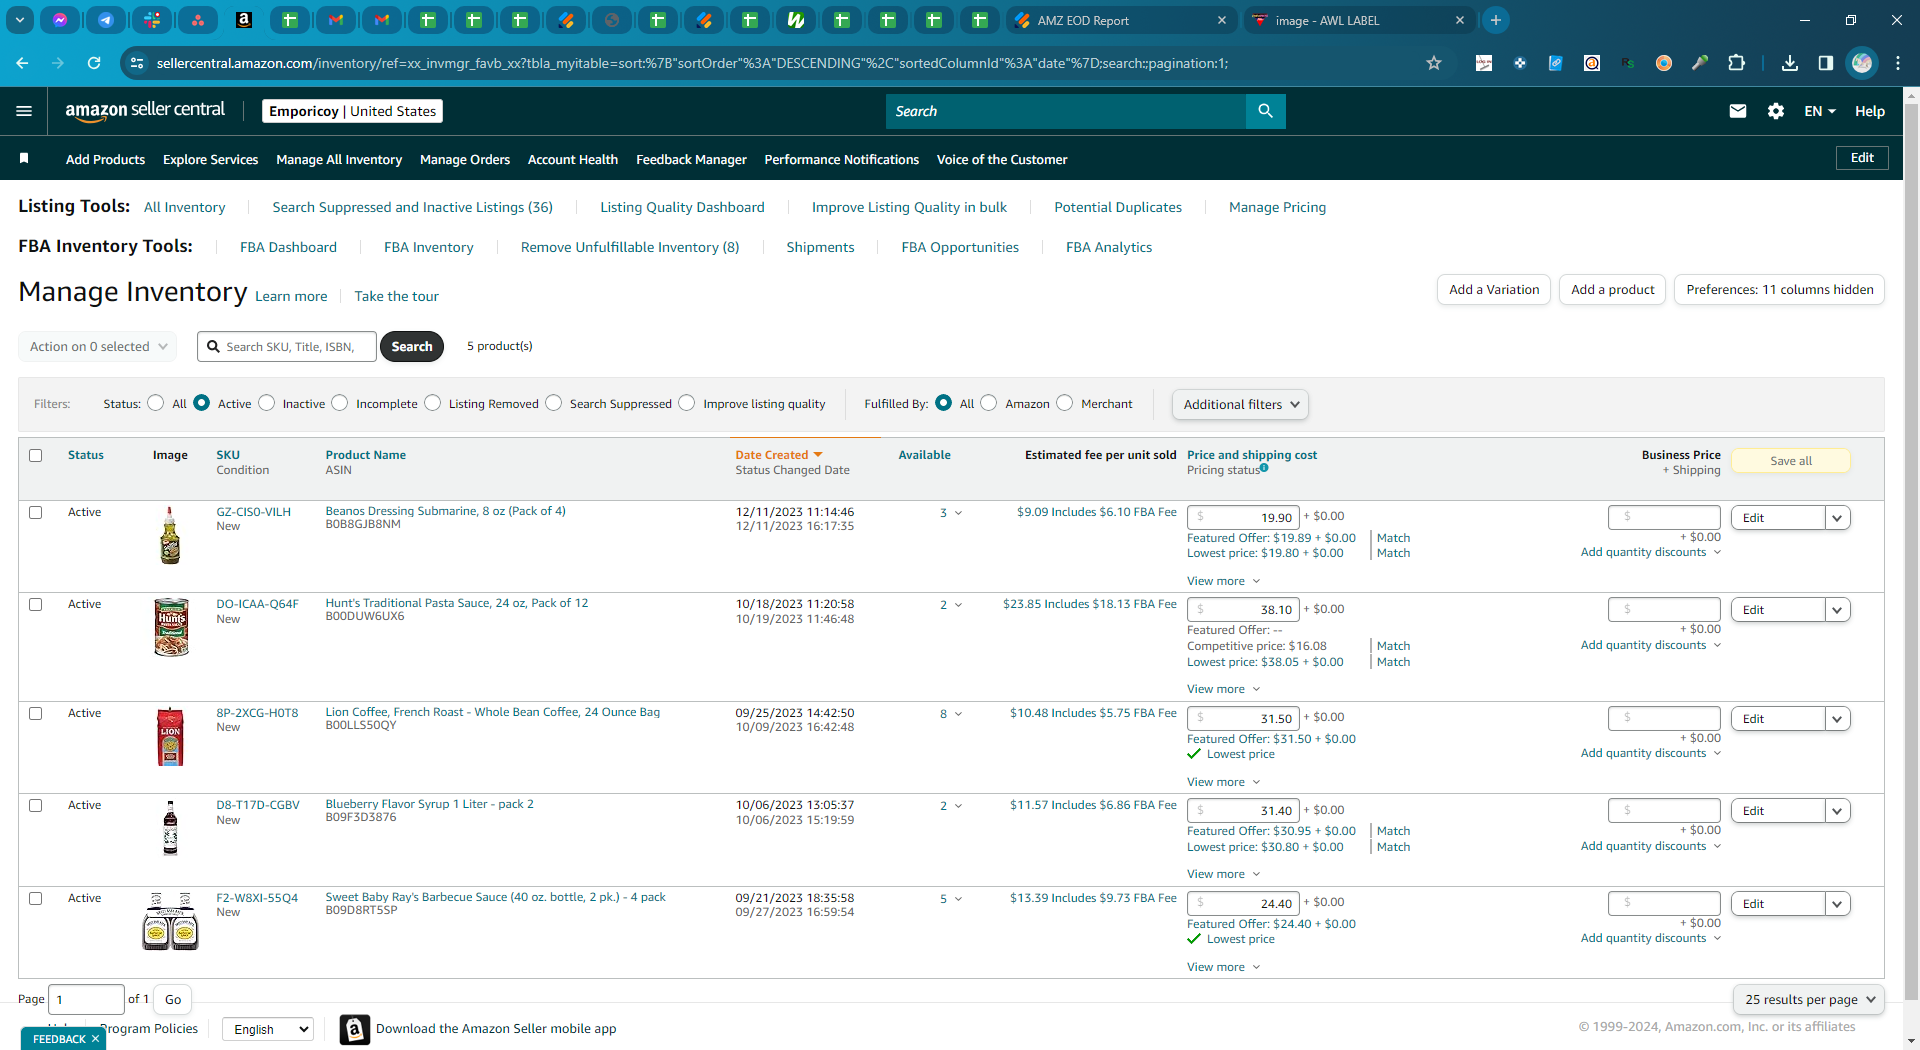Open the Manage Pricing link

pos(1277,207)
